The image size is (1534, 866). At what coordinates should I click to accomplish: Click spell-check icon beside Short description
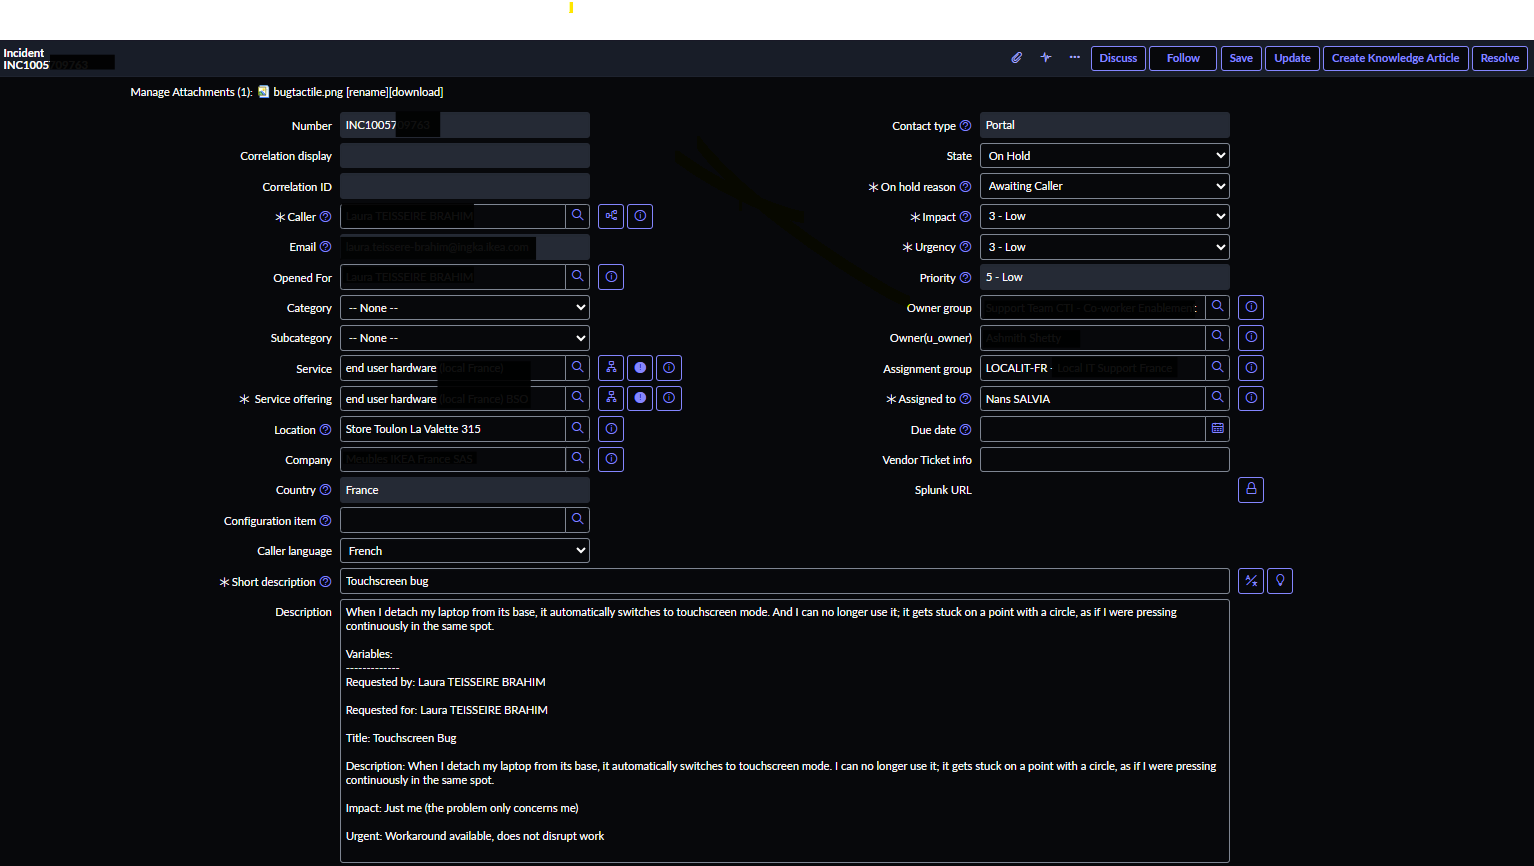(1251, 581)
